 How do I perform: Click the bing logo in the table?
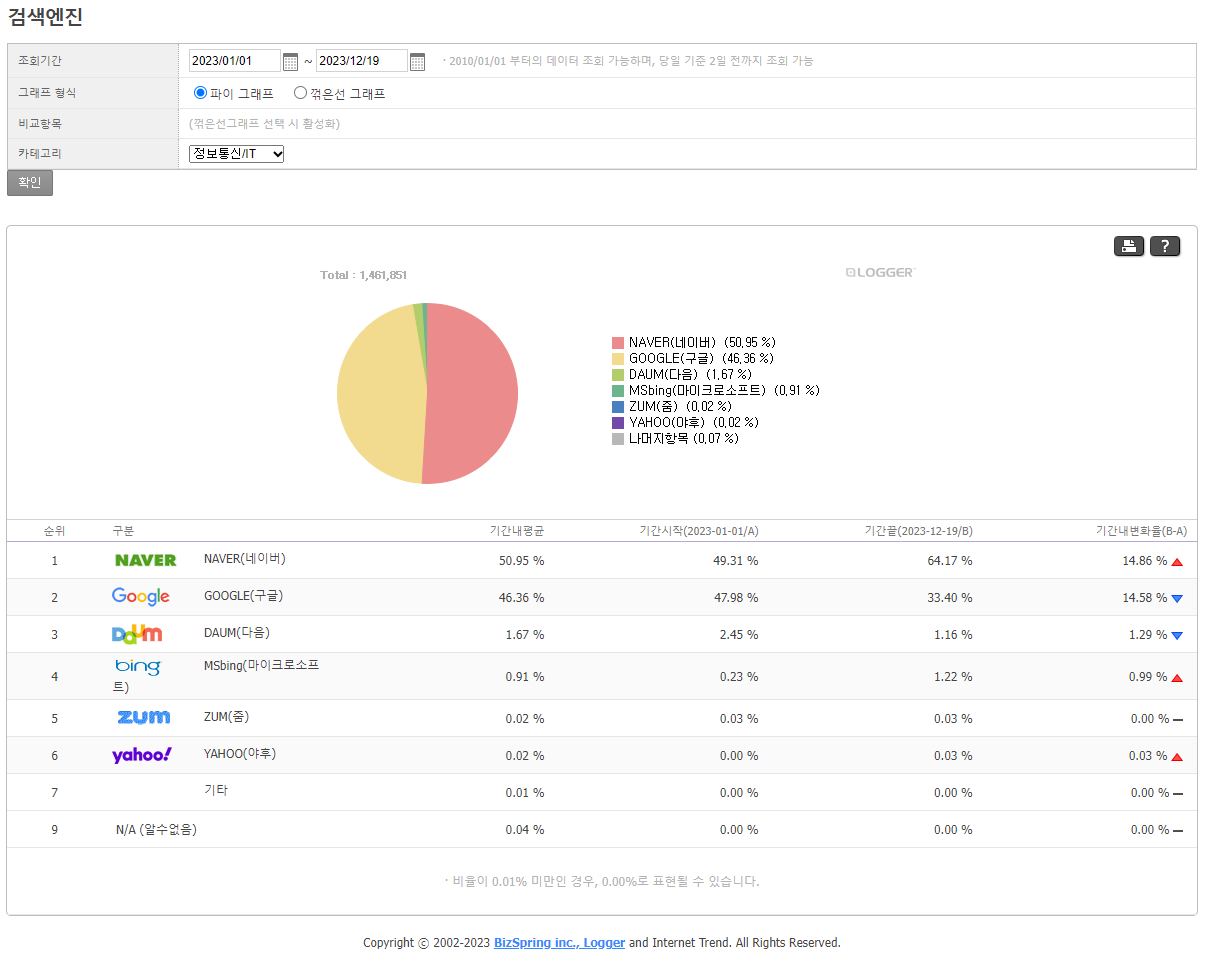(x=138, y=666)
